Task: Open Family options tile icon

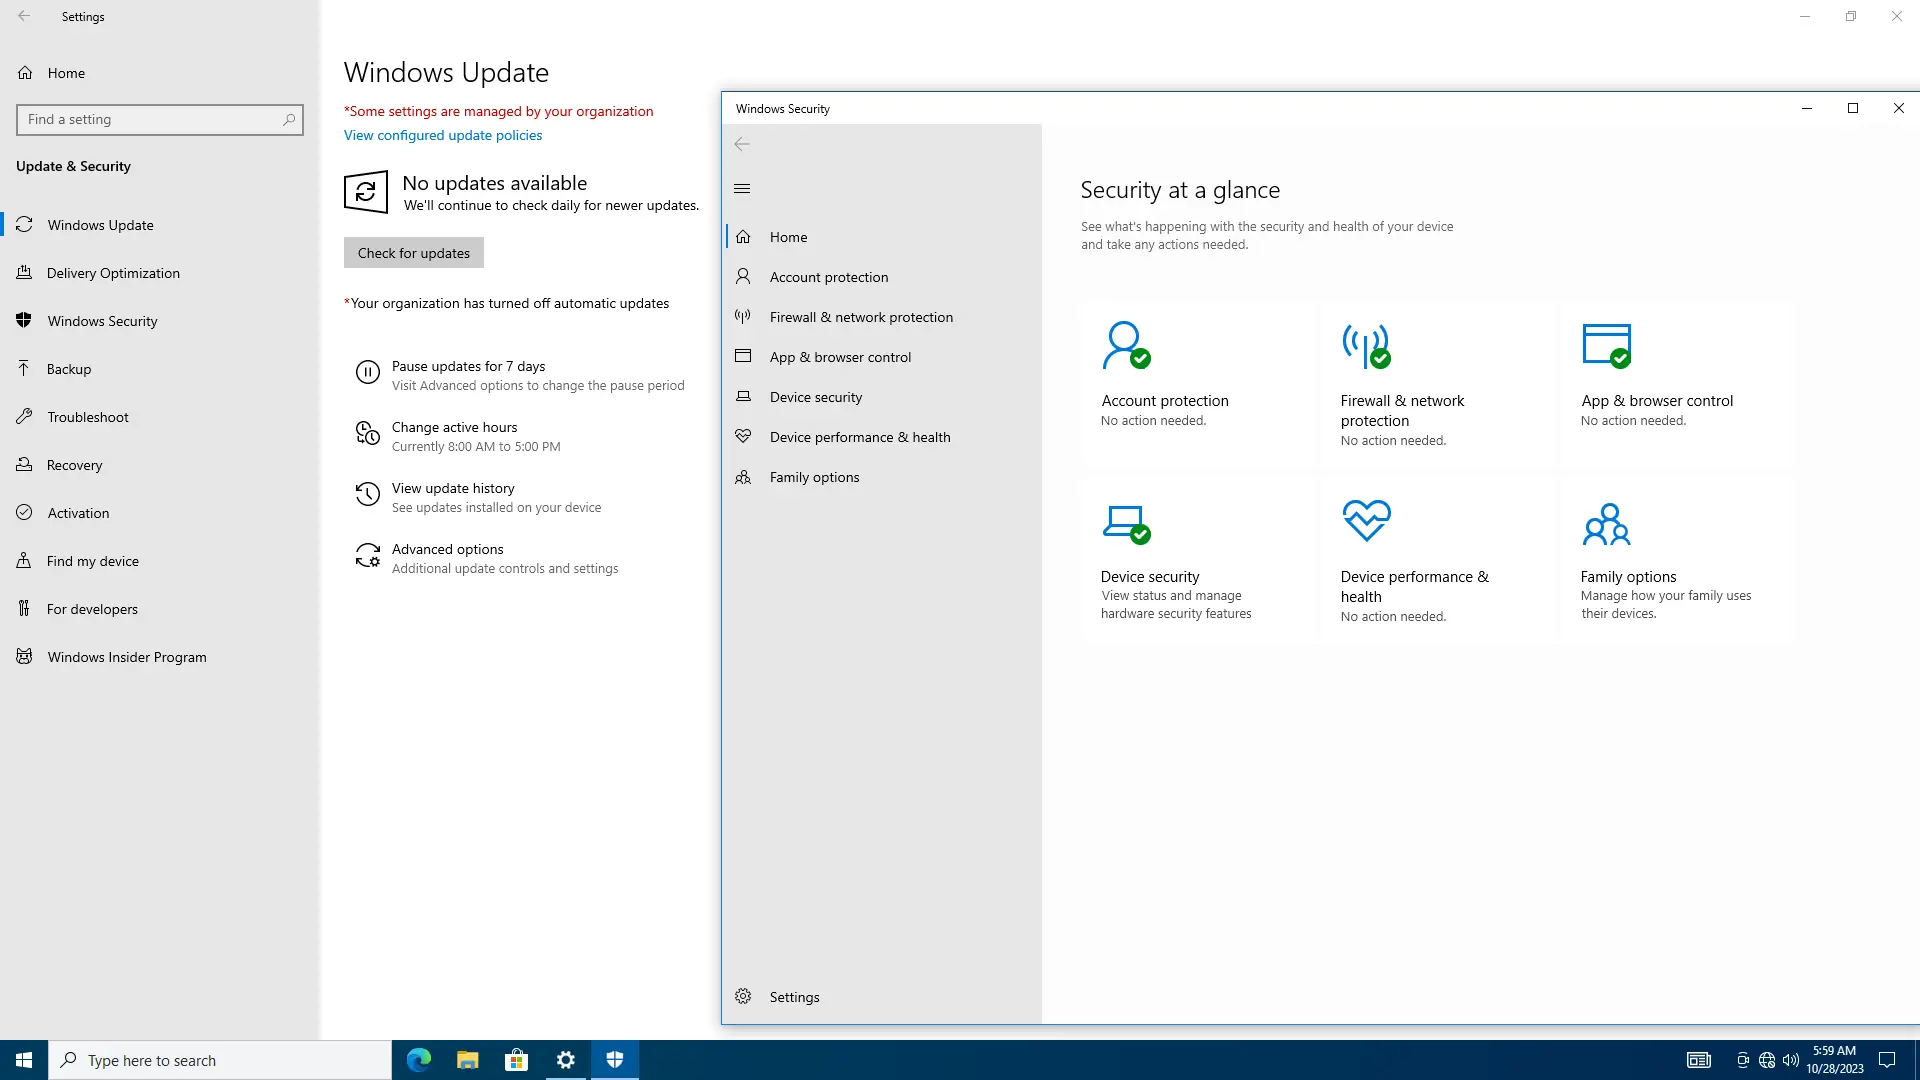Action: click(x=1606, y=523)
